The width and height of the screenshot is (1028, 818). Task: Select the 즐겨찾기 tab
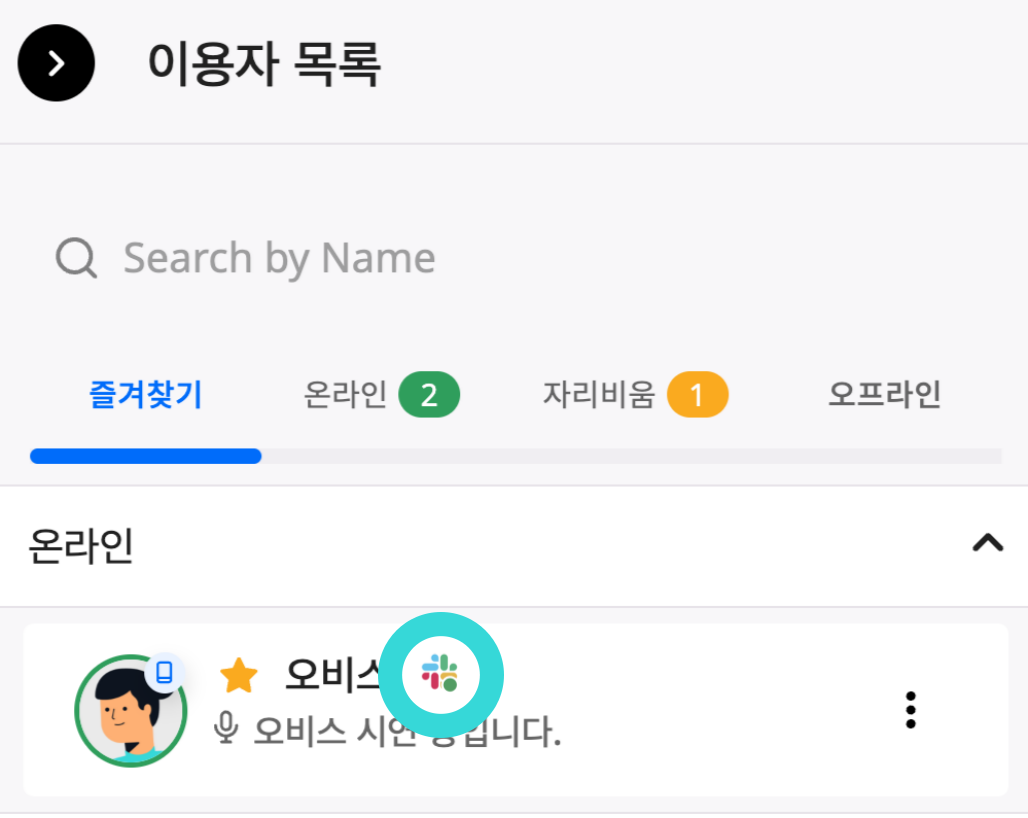tap(145, 394)
